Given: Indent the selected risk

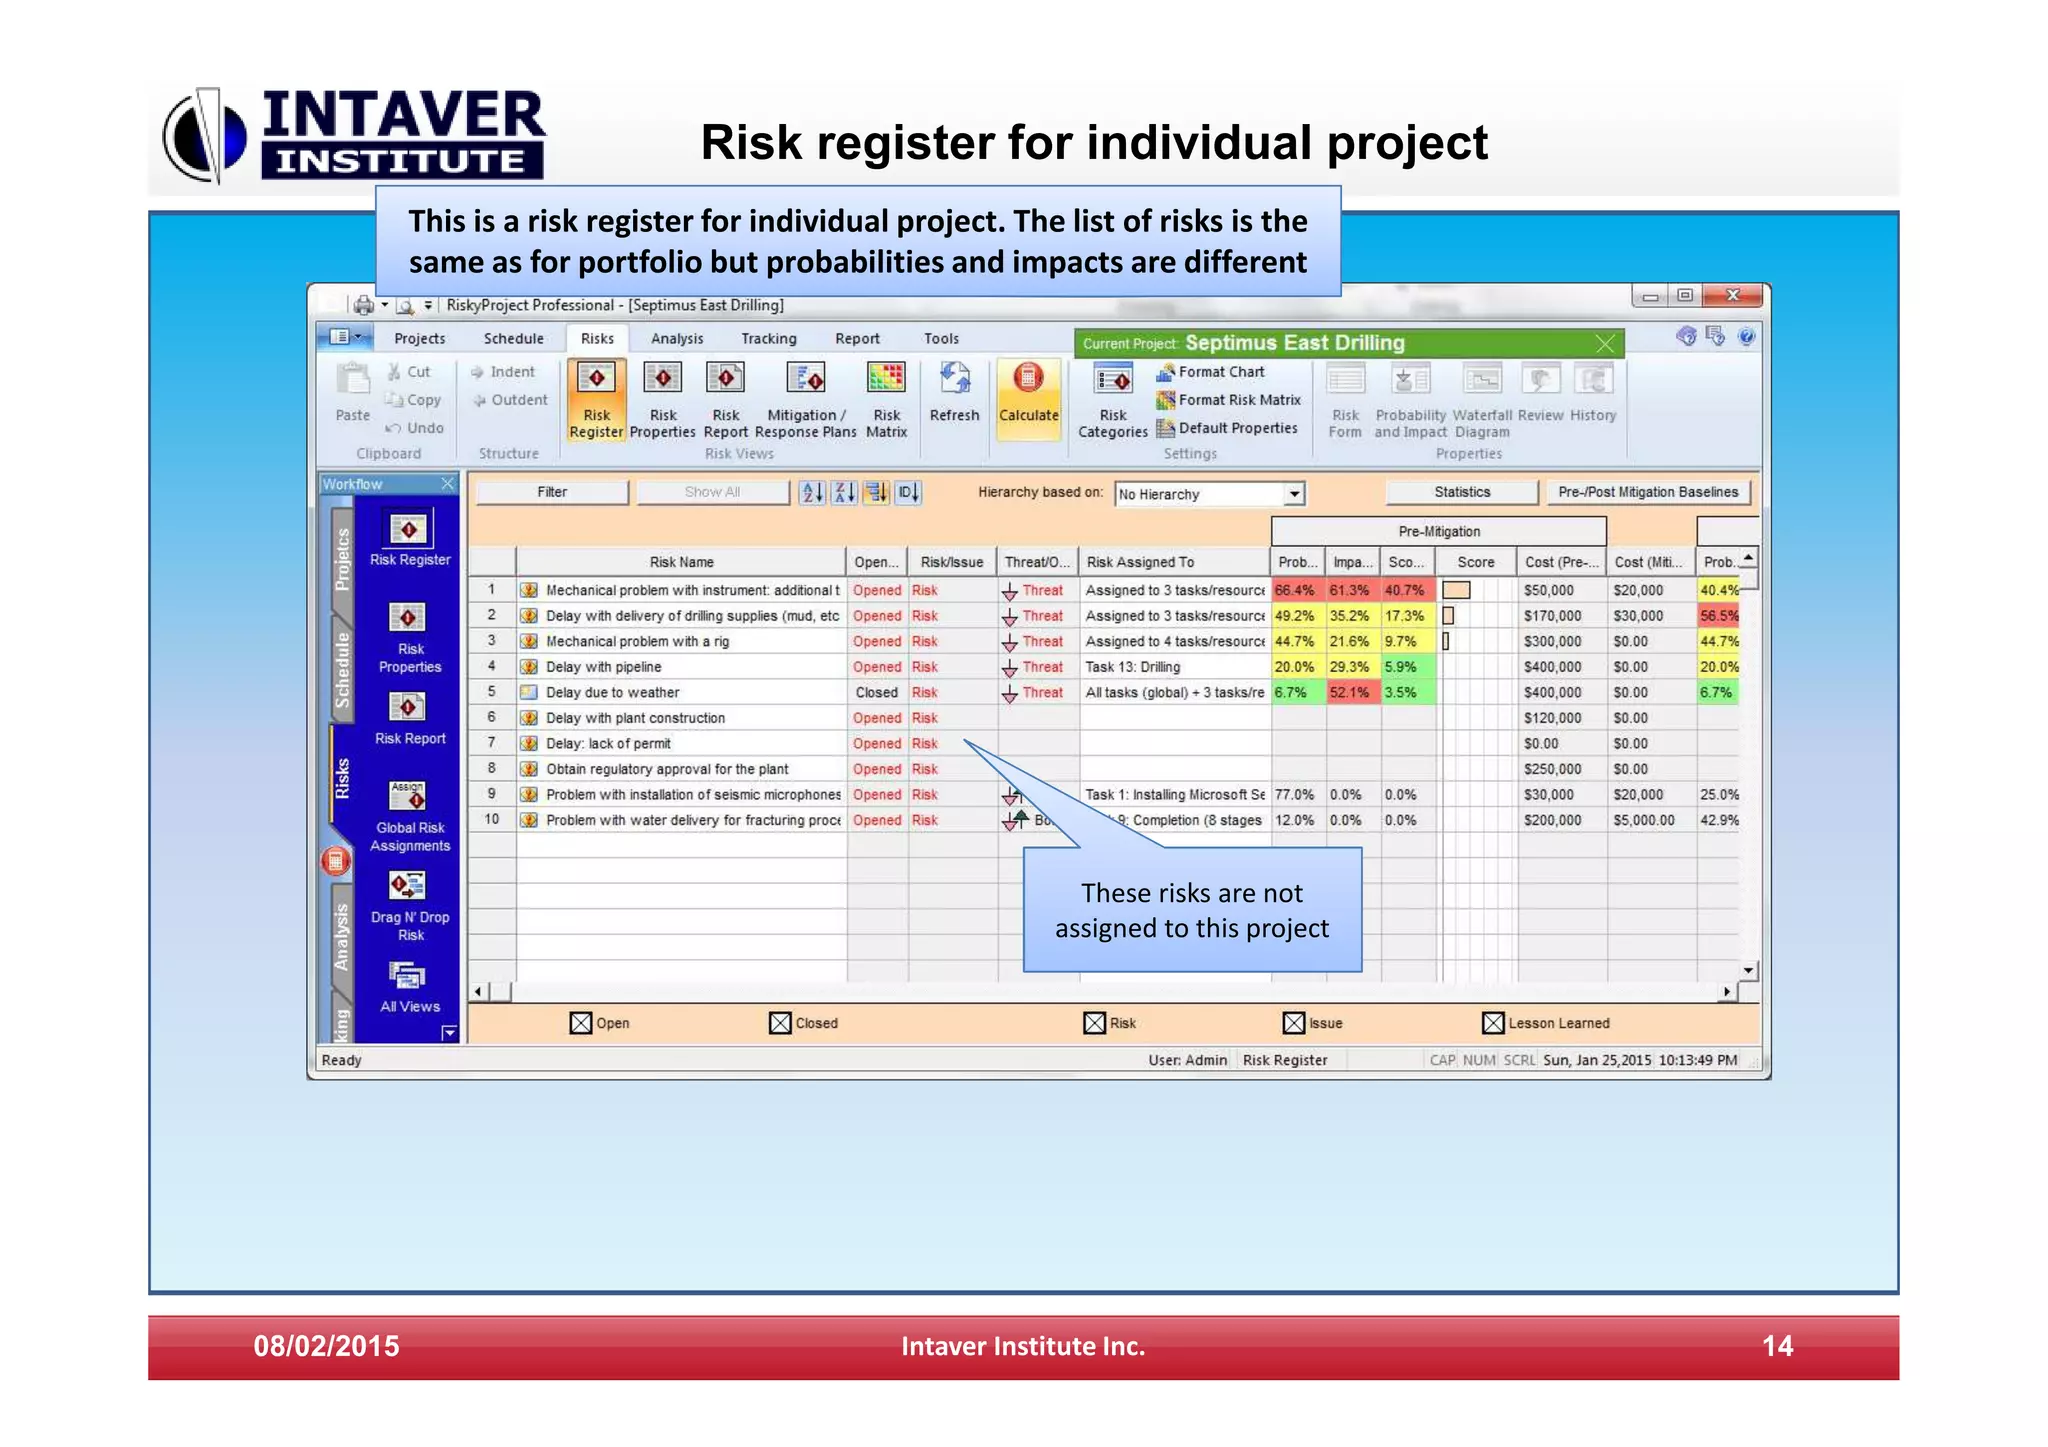Looking at the screenshot, I should point(503,372).
